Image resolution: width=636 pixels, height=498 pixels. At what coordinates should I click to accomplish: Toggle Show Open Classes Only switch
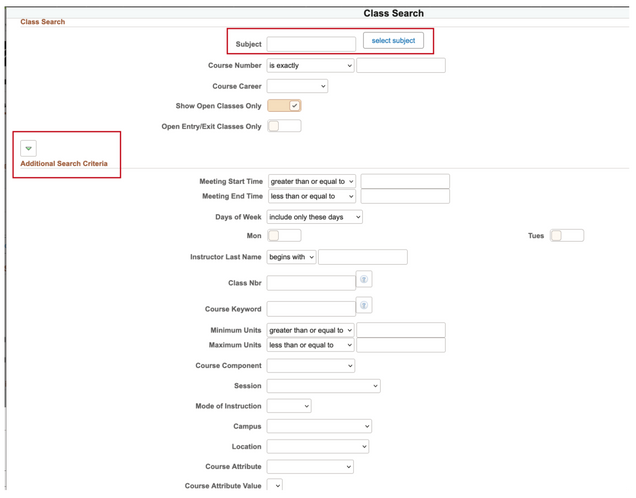tap(284, 106)
